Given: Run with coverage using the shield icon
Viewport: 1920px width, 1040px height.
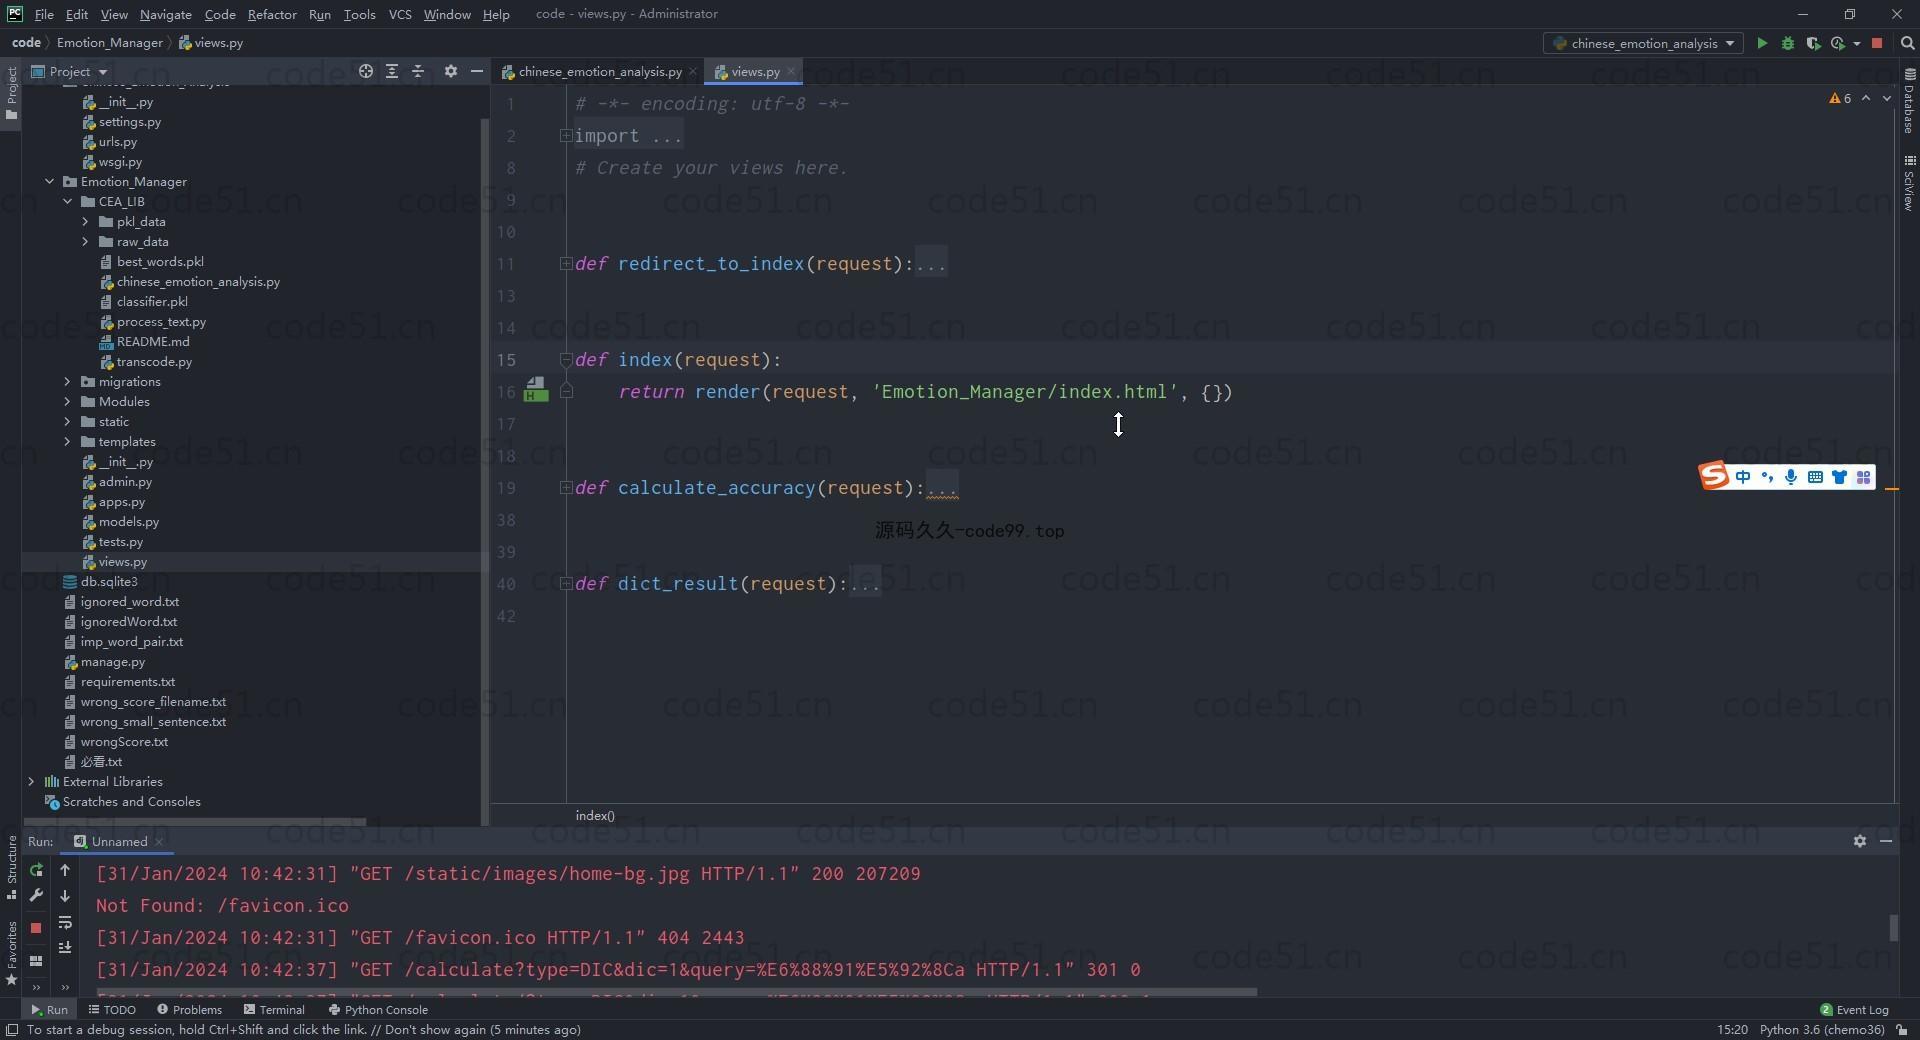Looking at the screenshot, I should [x=1813, y=43].
